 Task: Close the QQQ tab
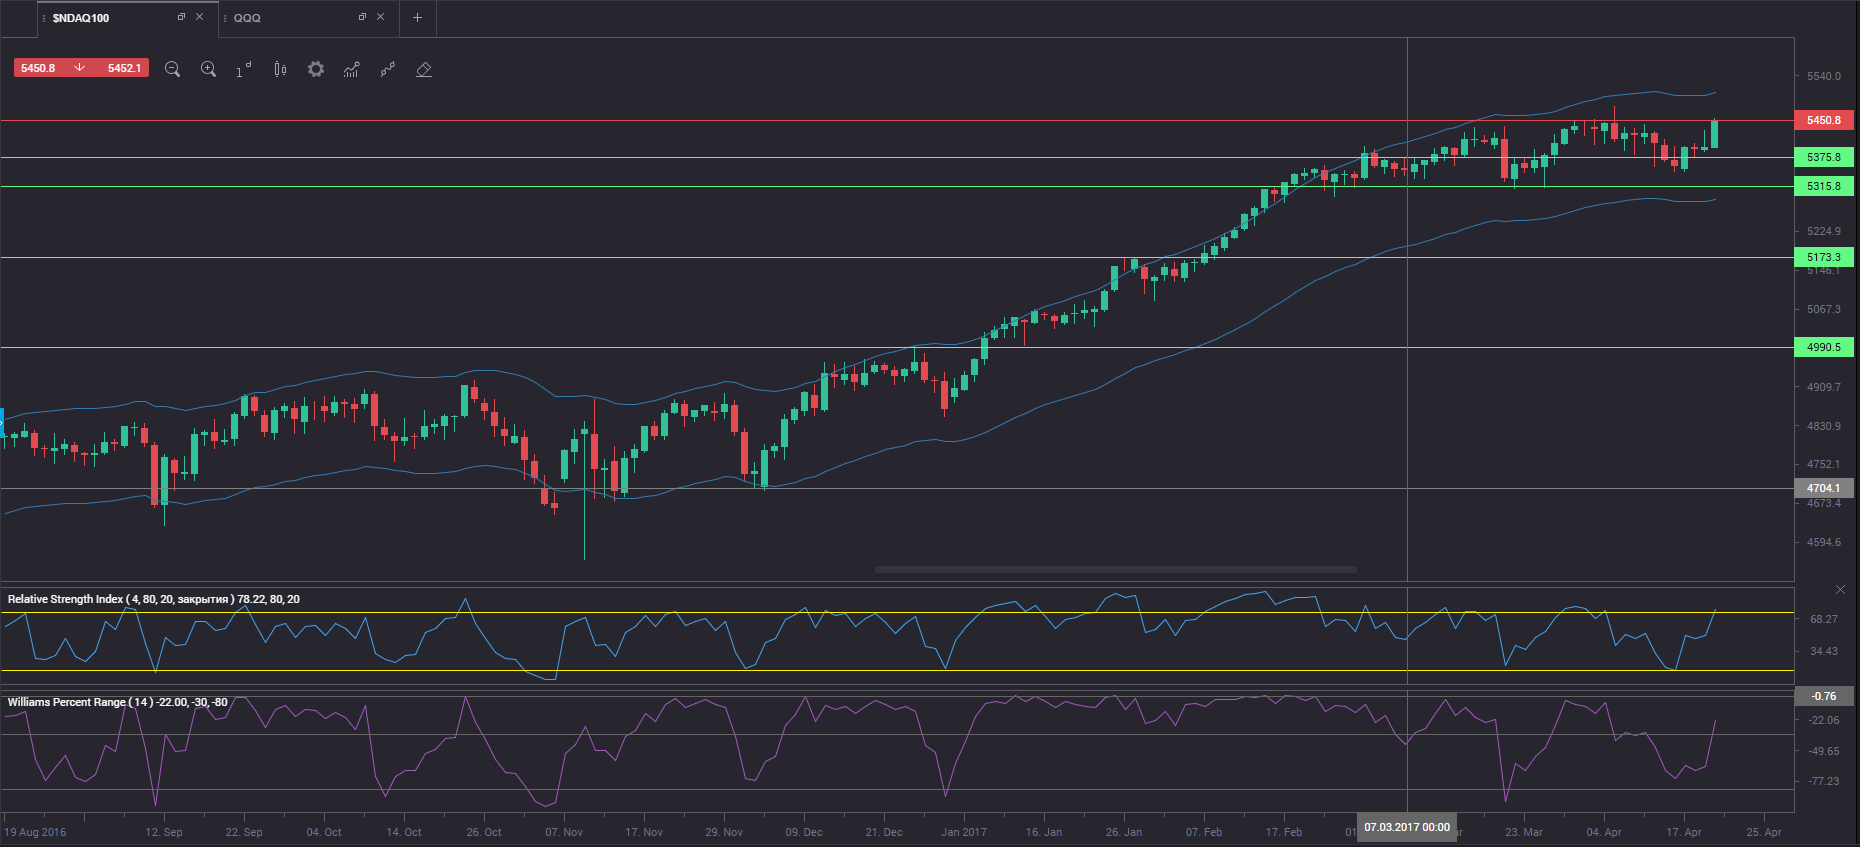380,17
